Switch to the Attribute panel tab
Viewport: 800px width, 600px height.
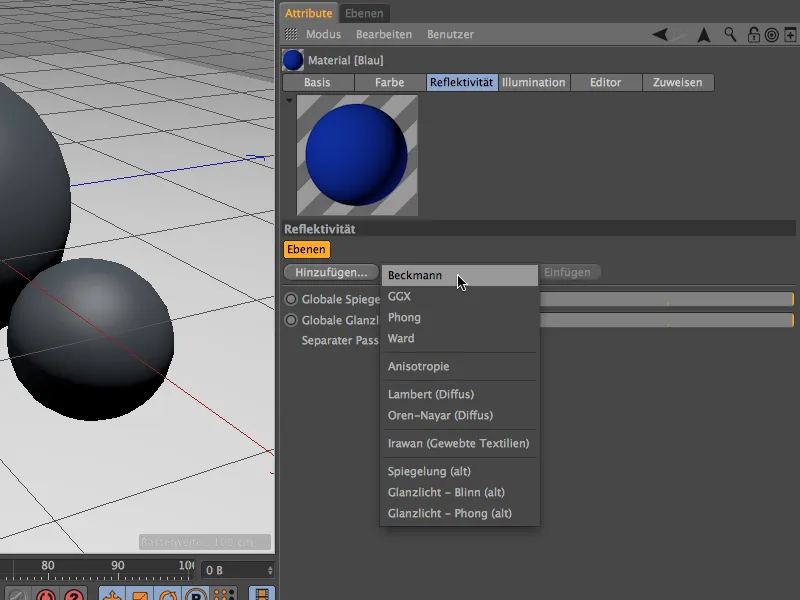[308, 13]
